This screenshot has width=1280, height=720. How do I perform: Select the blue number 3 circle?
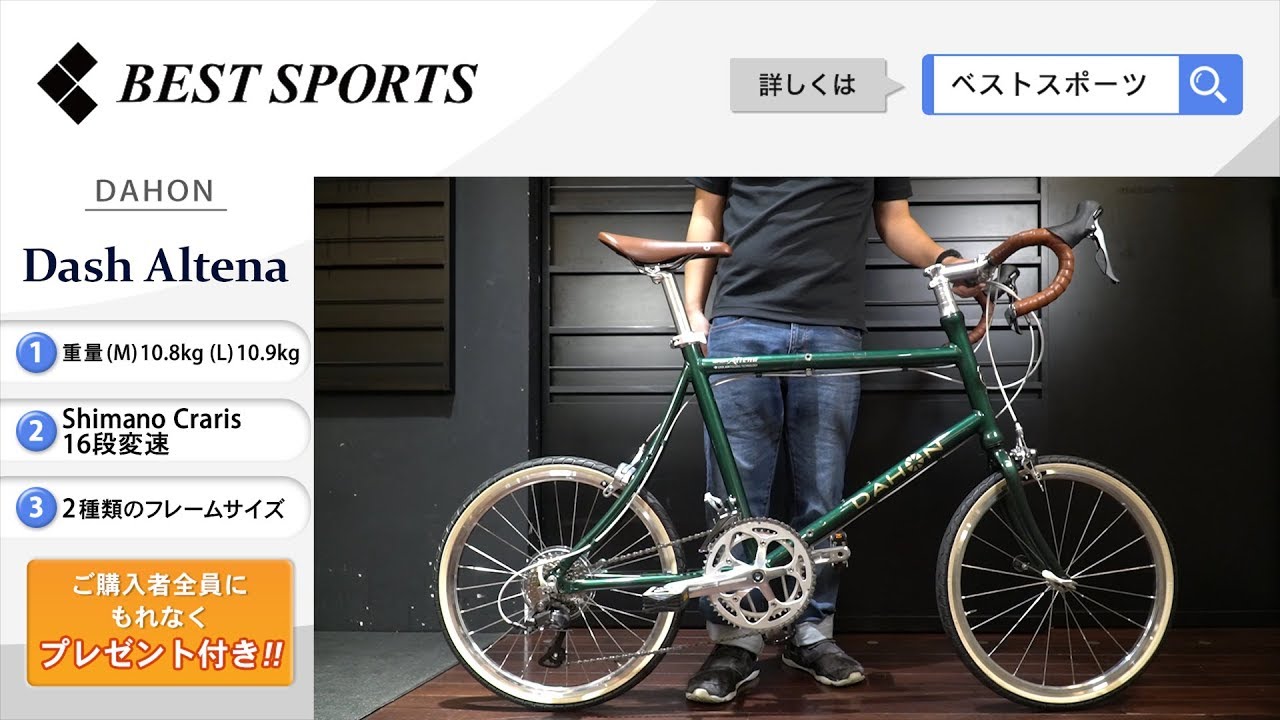(35, 509)
